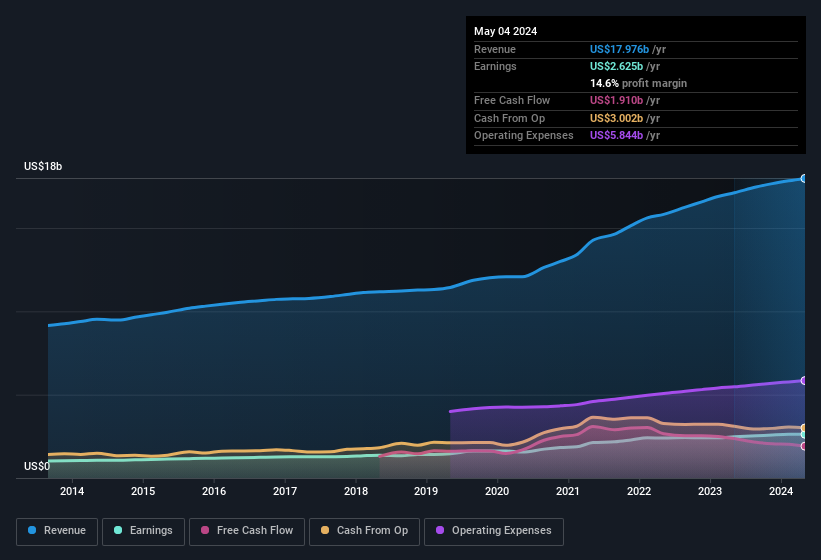The image size is (821, 560).
Task: Click the 2022 x-axis label
Action: [x=639, y=491]
